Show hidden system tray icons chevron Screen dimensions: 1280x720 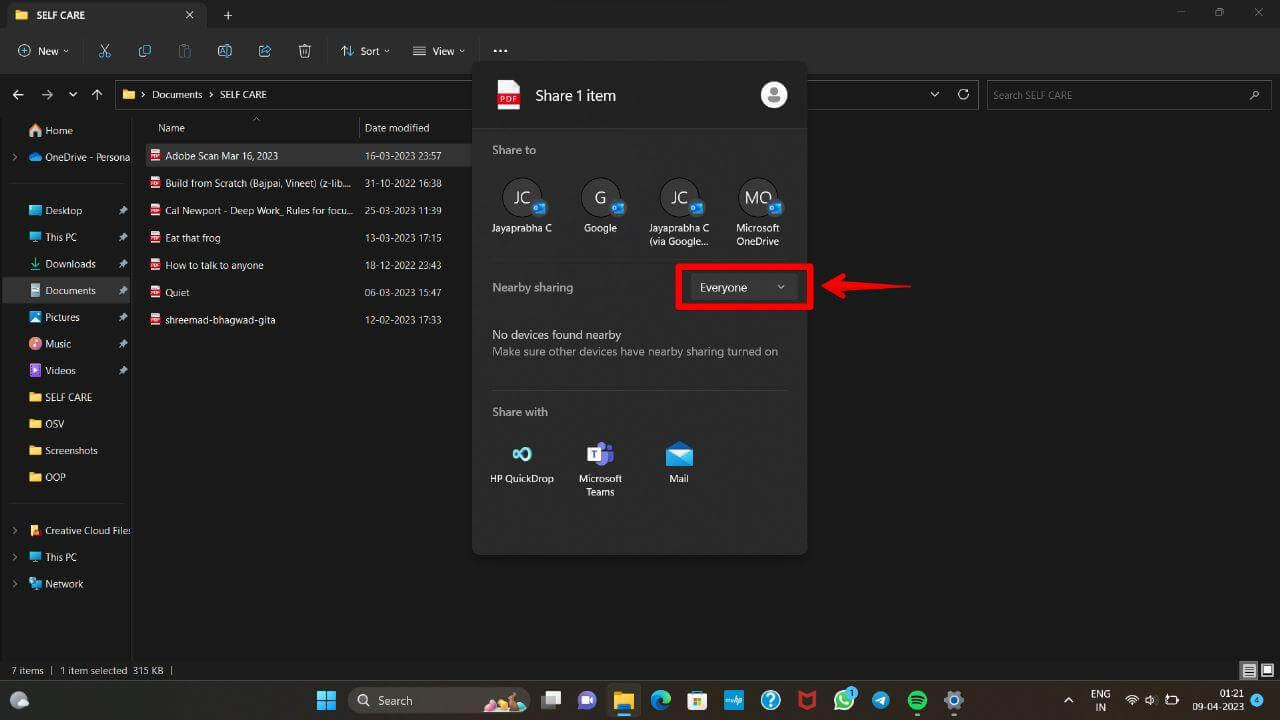pyautogui.click(x=1068, y=700)
